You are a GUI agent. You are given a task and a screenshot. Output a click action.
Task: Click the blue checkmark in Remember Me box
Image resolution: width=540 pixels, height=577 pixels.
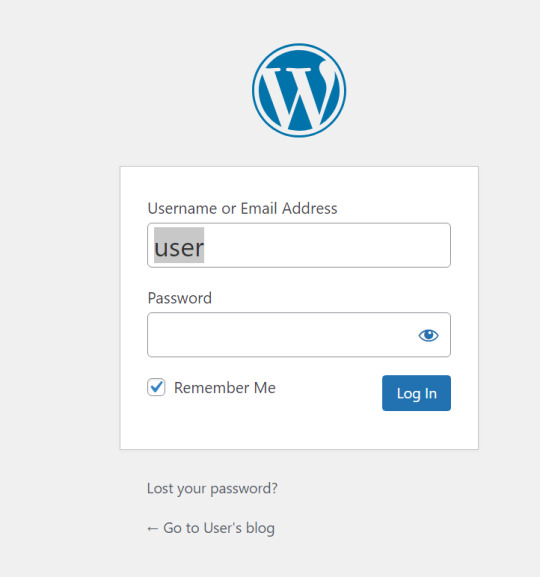pyautogui.click(x=156, y=386)
